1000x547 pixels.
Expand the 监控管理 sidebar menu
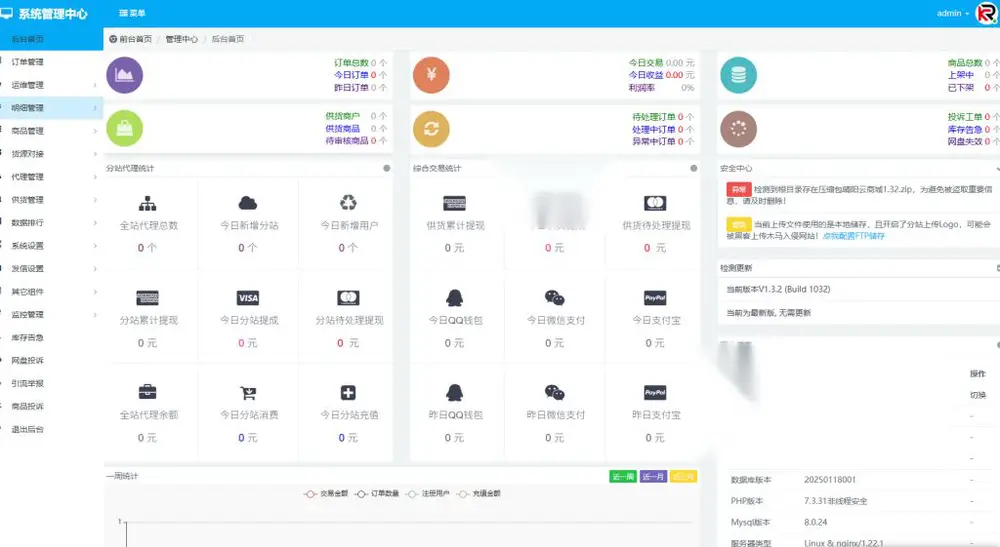[x=51, y=314]
